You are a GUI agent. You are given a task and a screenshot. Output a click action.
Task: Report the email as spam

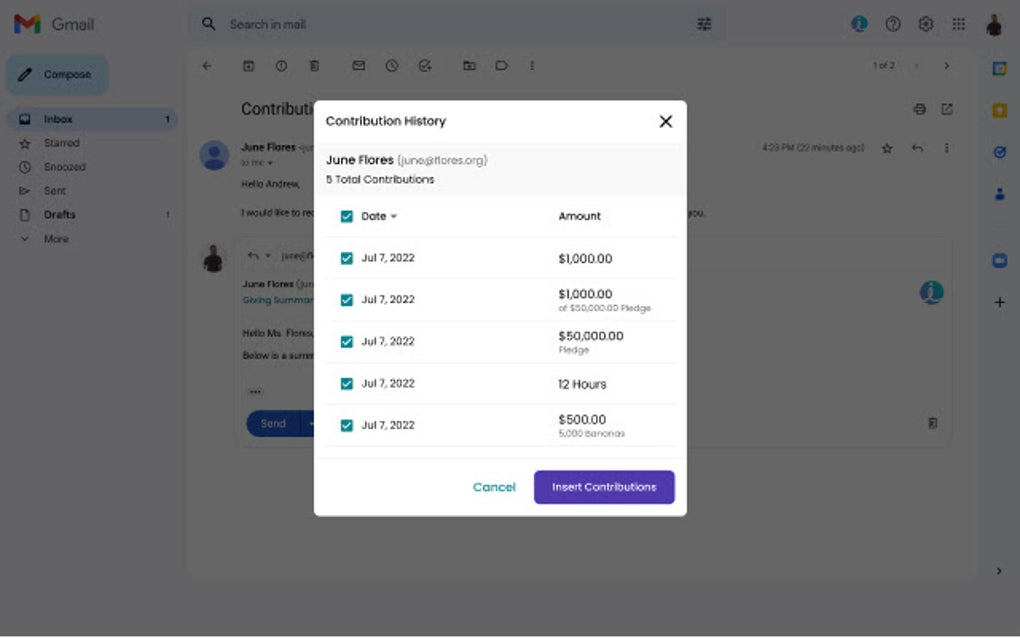[281, 65]
